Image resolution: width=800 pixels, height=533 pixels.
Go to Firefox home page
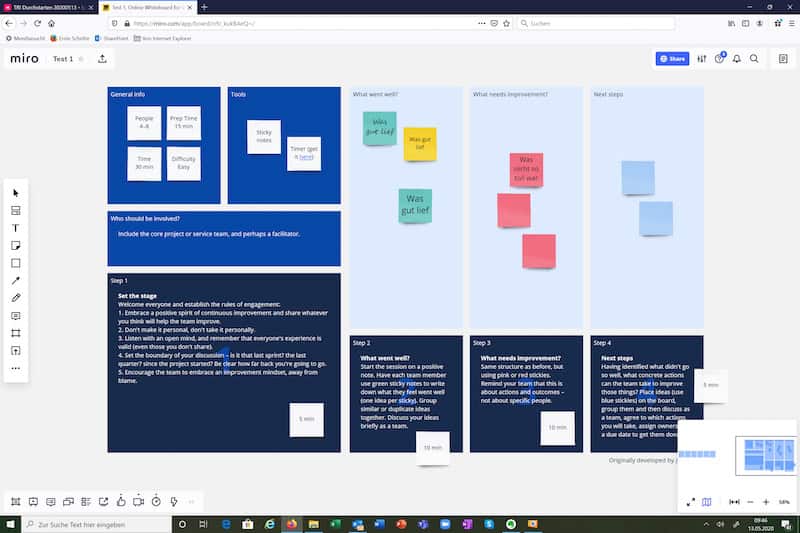52,23
